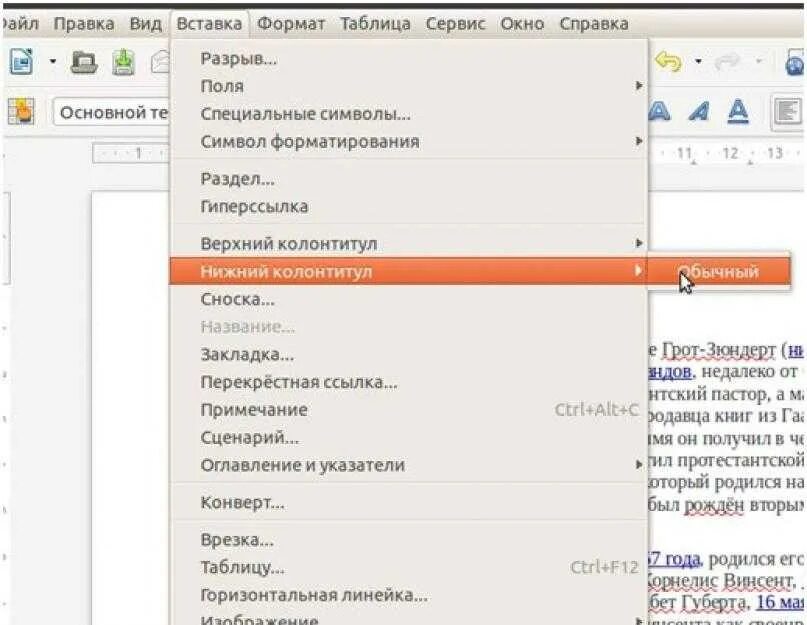This screenshot has width=807, height=625.
Task: Select Таблицу... menu entry
Action: pyautogui.click(x=409, y=568)
